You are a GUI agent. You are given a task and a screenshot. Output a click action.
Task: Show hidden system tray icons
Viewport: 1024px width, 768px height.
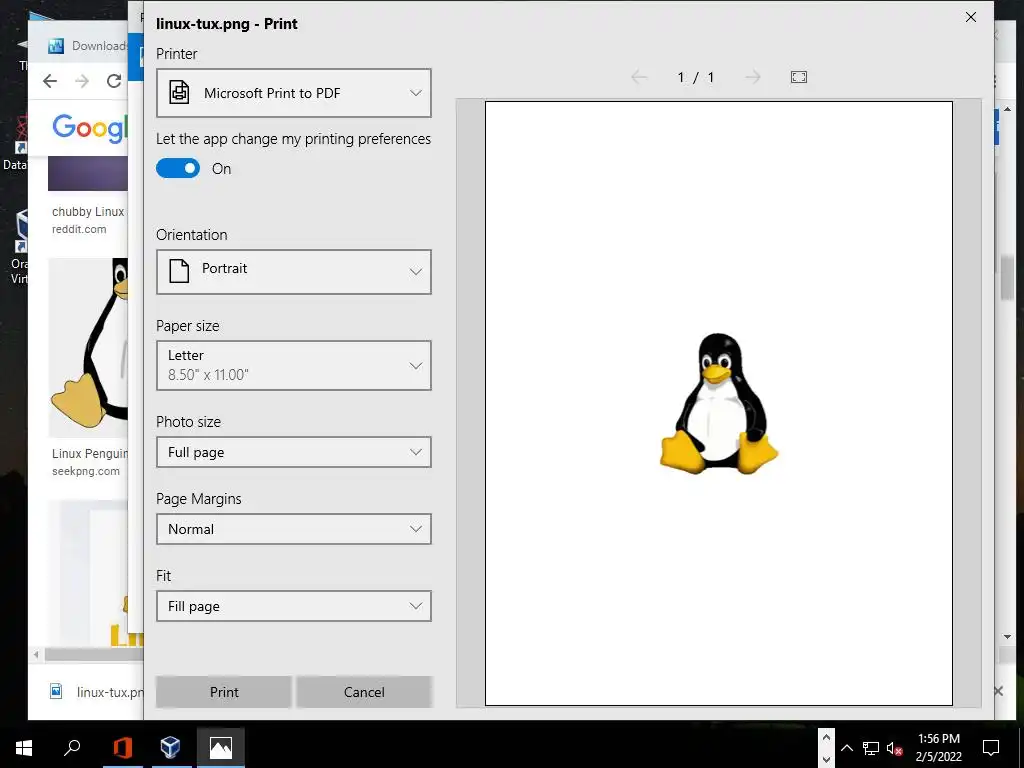tap(847, 748)
